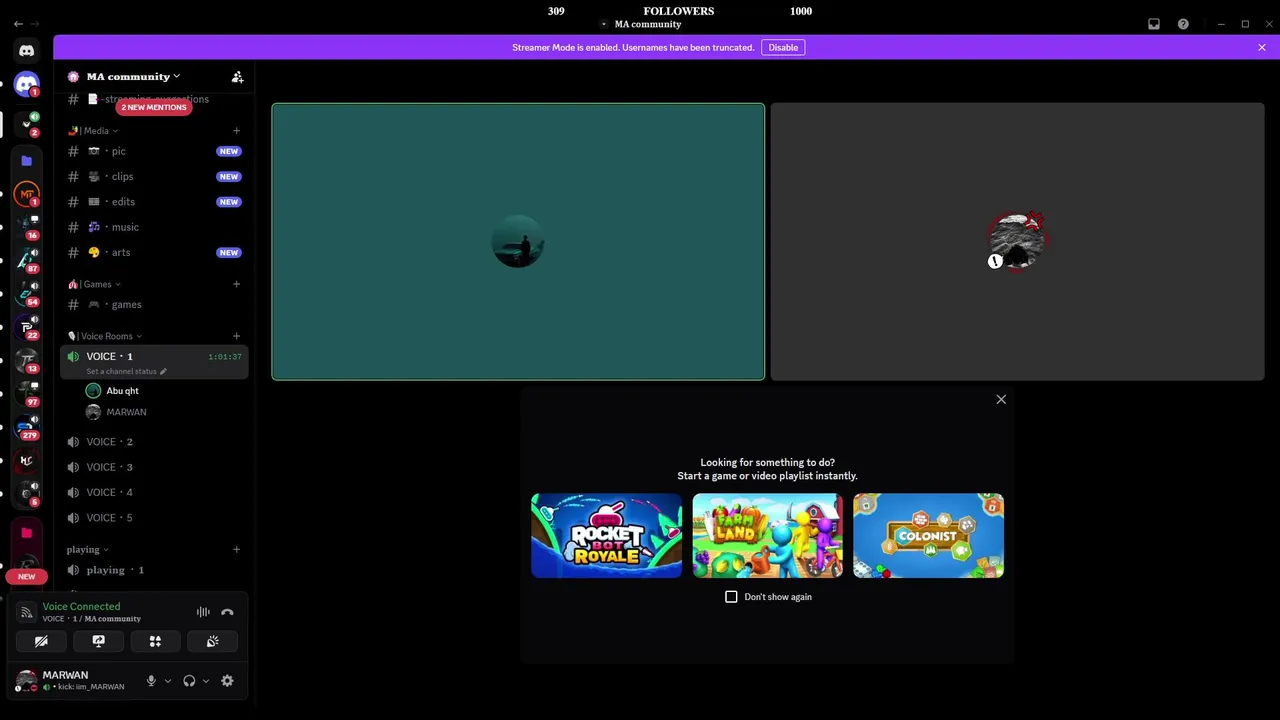Open input device options arrow beside microphone
The width and height of the screenshot is (1280, 720).
[x=167, y=681]
